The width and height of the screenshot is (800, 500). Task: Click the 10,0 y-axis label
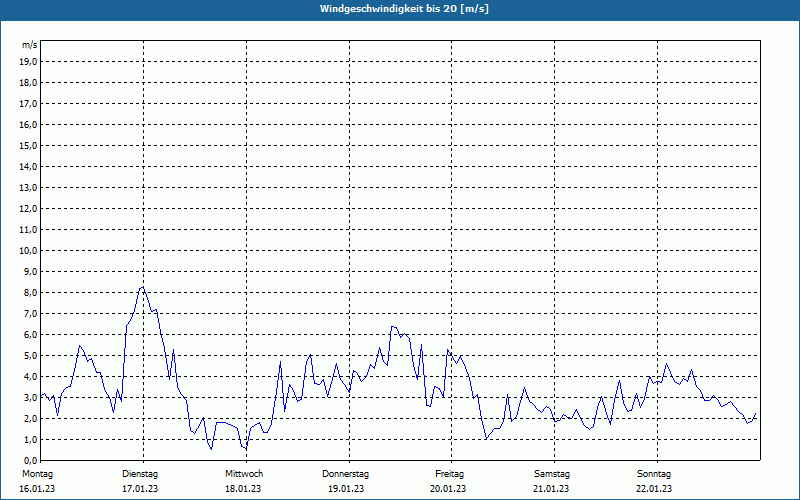pyautogui.click(x=28, y=251)
